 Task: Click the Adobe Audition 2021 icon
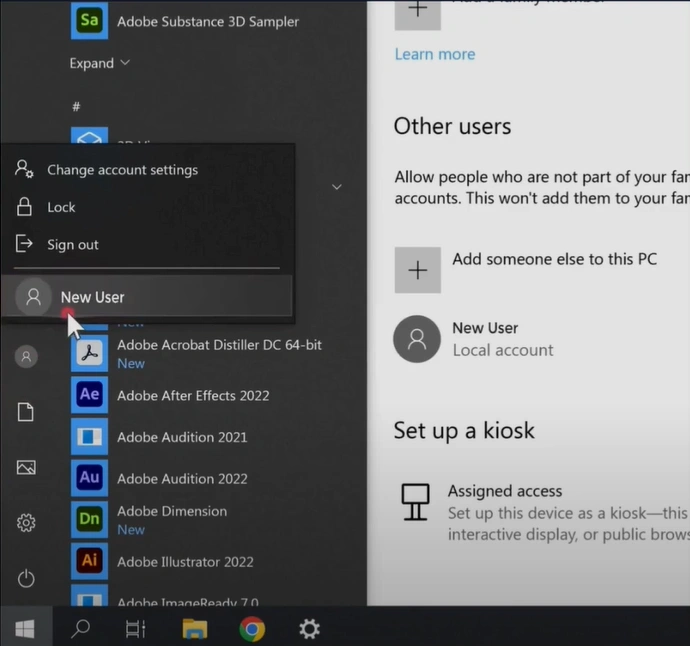click(89, 437)
